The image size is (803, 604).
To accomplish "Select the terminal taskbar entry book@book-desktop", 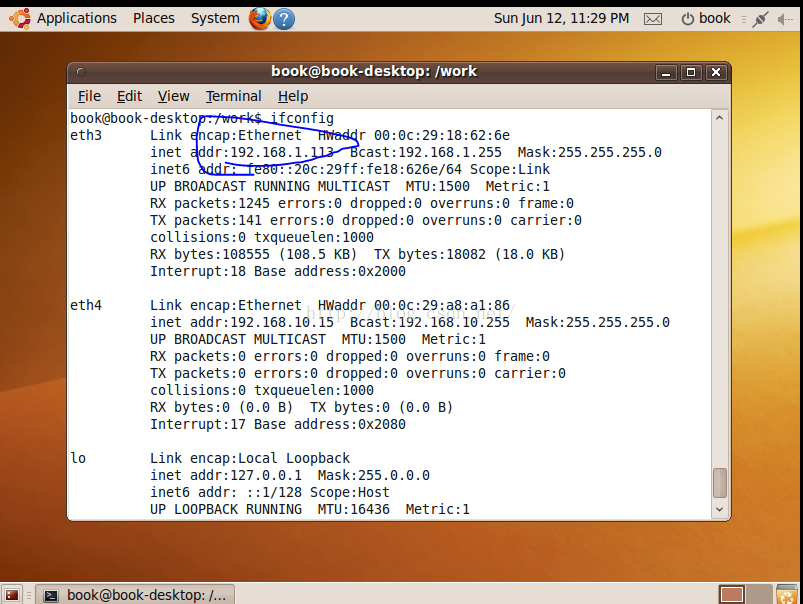I will coord(135,595).
